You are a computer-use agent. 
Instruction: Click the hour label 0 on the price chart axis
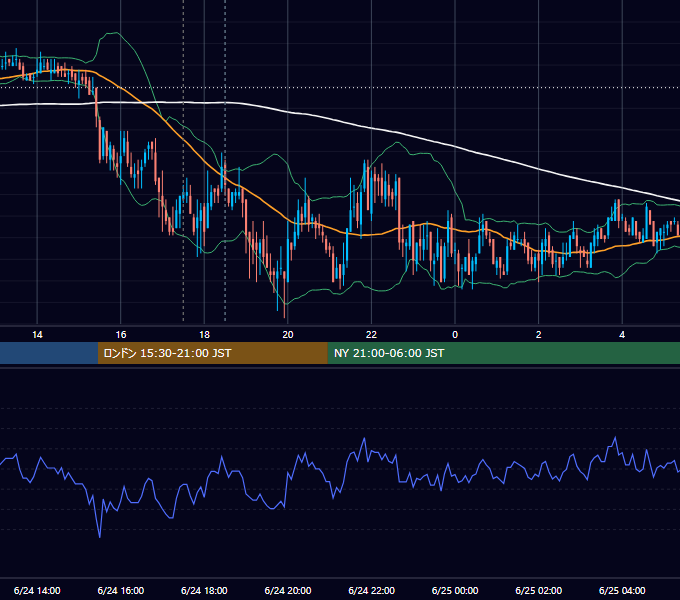point(455,335)
